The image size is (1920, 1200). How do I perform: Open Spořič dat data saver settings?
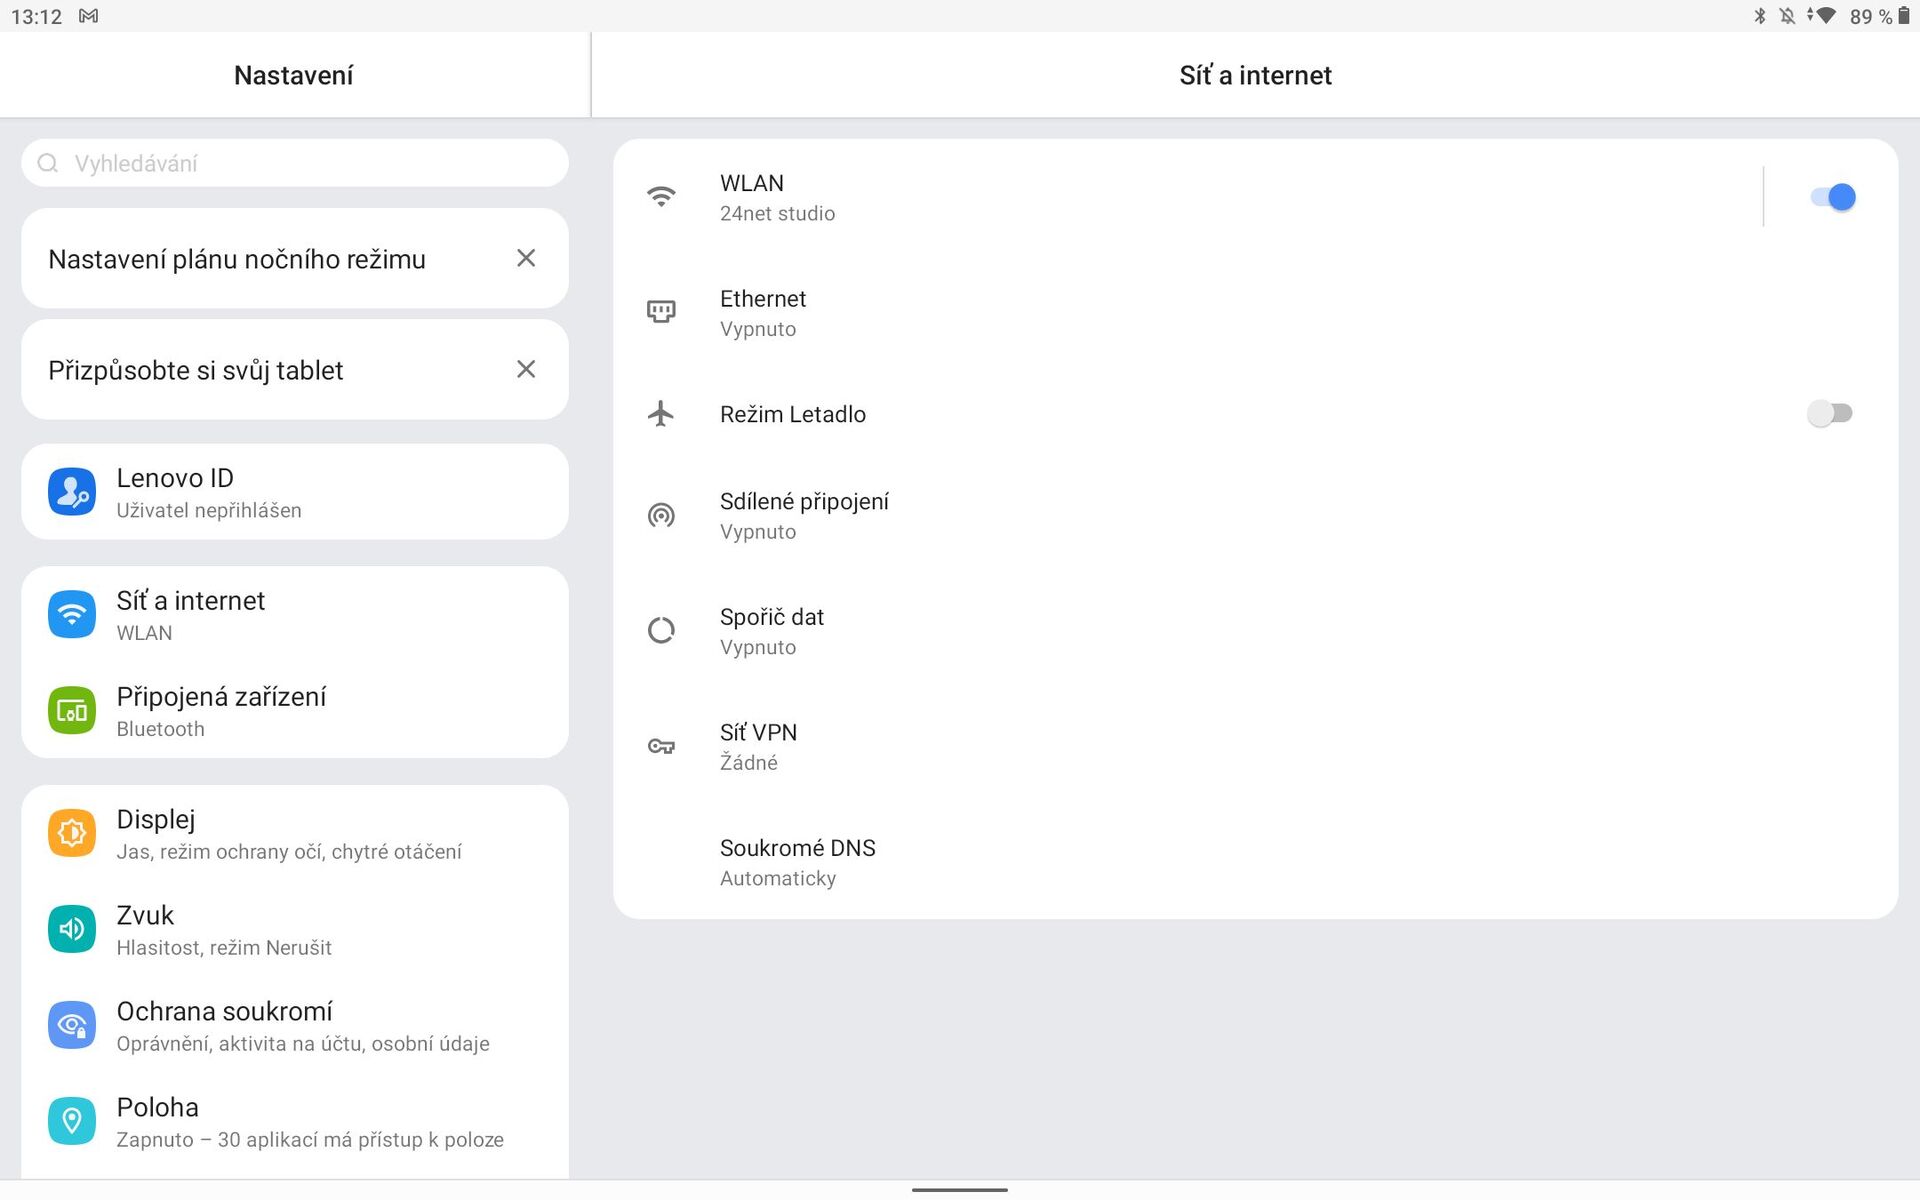[x=772, y=631]
